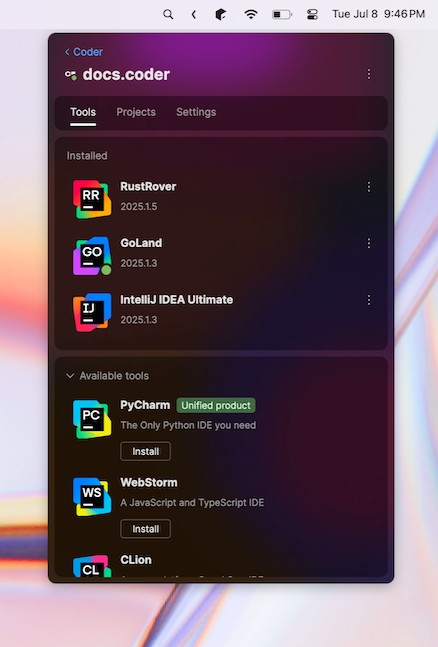The width and height of the screenshot is (438, 647).
Task: Switch to the Settings tab
Action: click(196, 112)
